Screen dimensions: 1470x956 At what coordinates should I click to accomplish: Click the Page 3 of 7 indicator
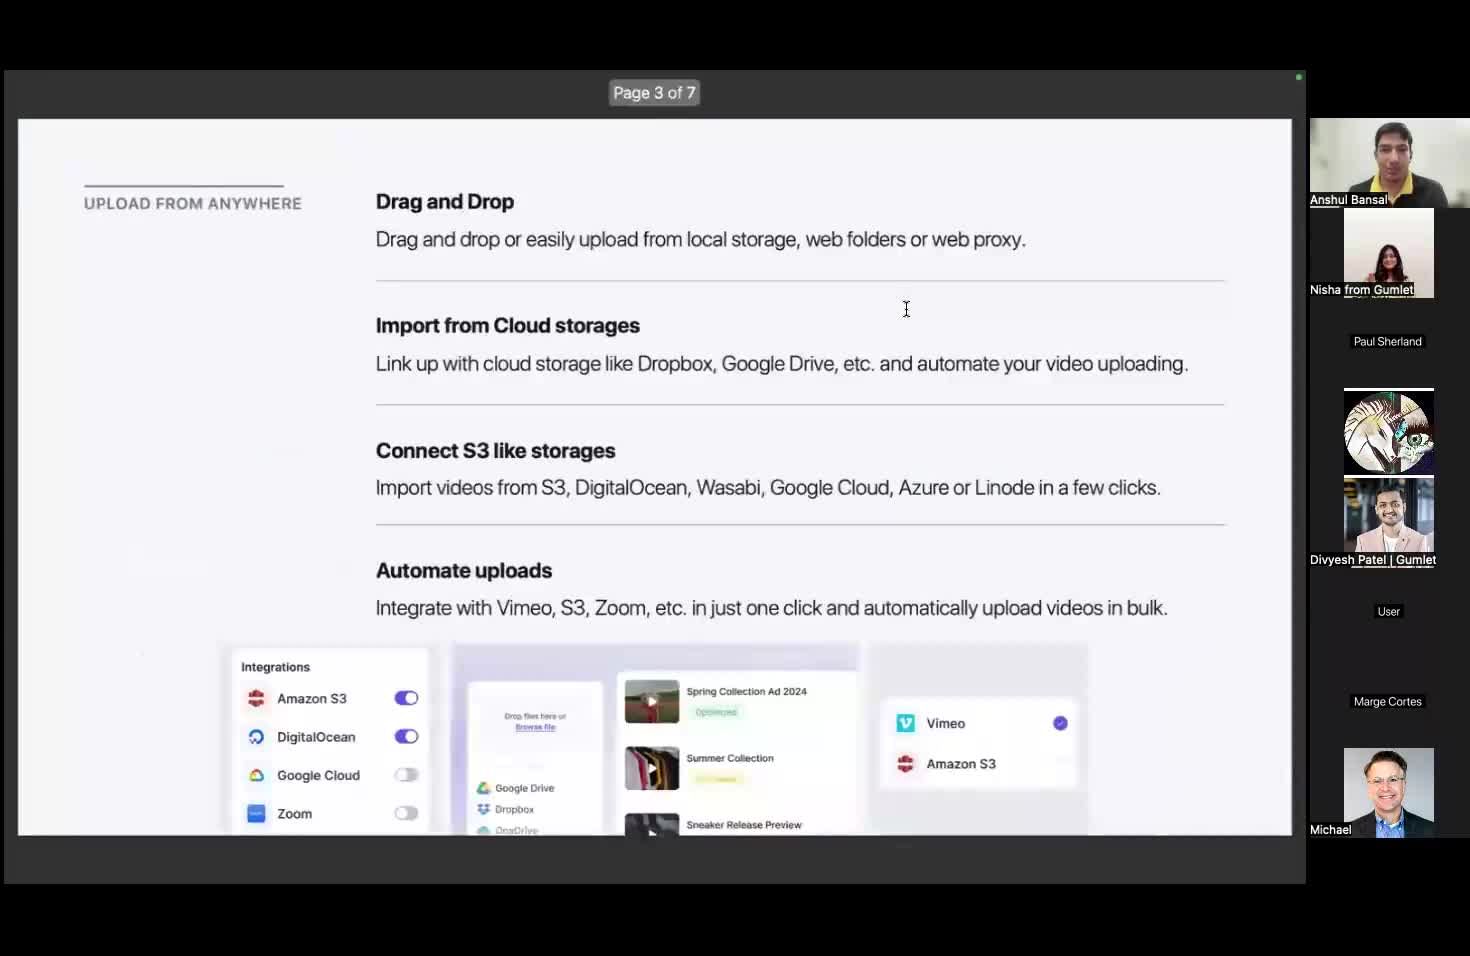click(x=654, y=93)
